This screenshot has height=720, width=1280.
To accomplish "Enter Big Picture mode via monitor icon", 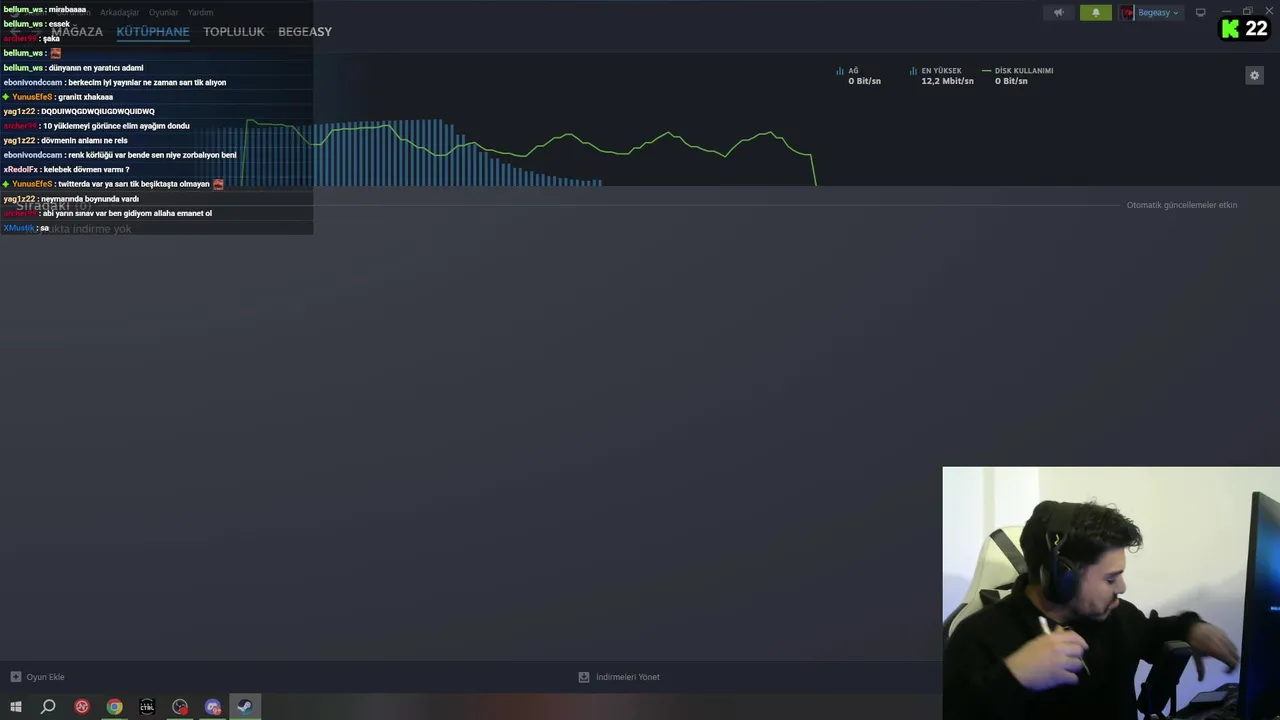I will point(1201,13).
